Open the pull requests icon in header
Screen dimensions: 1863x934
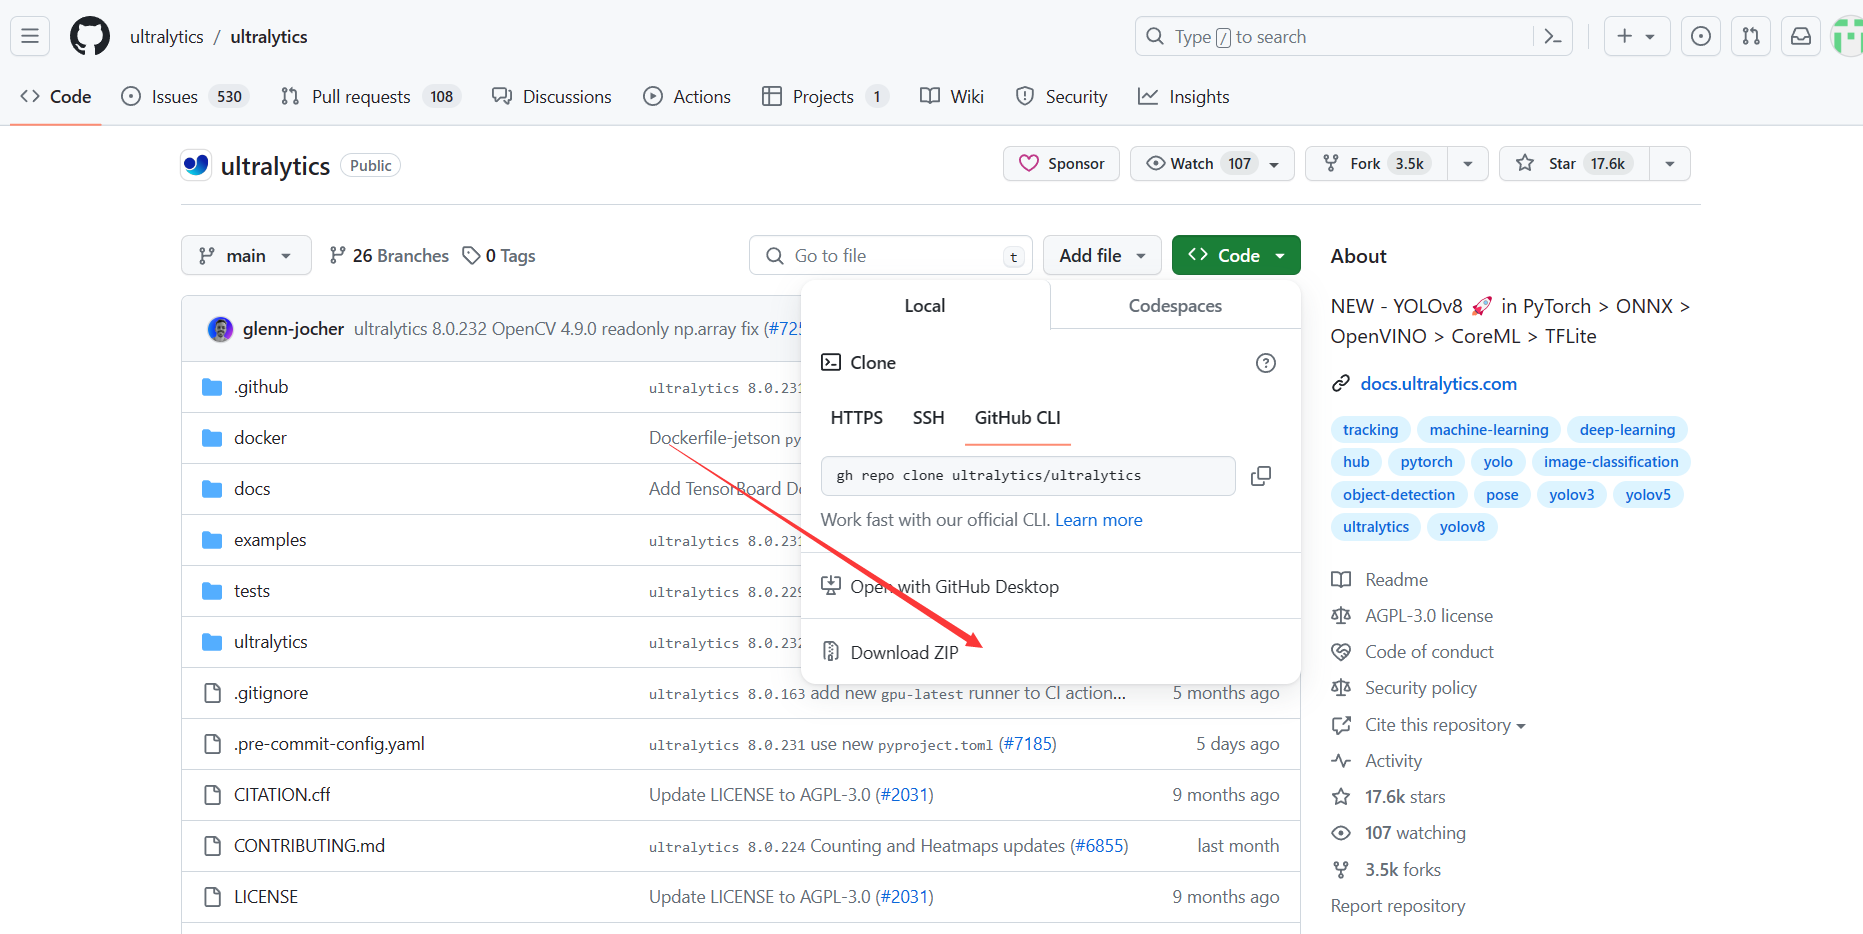point(1751,37)
